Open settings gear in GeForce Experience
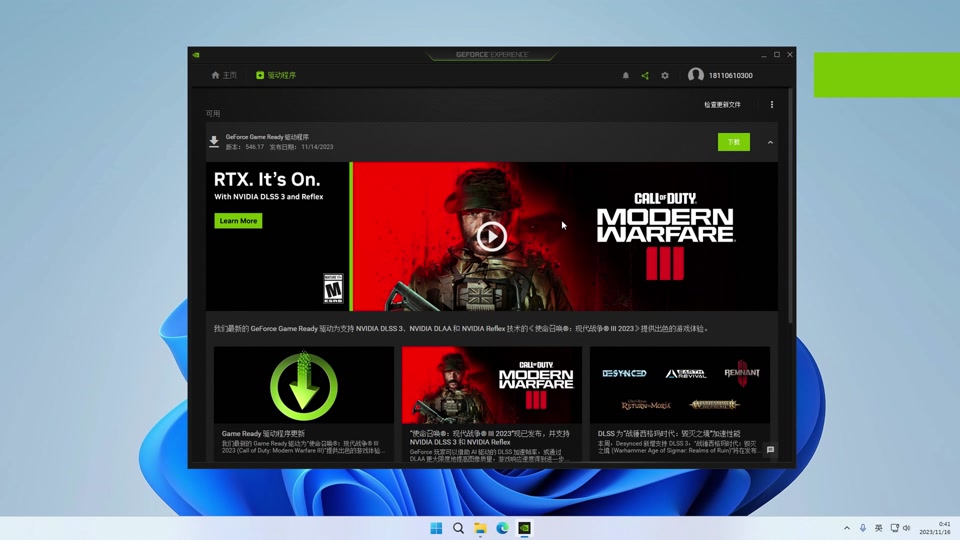 tap(665, 75)
